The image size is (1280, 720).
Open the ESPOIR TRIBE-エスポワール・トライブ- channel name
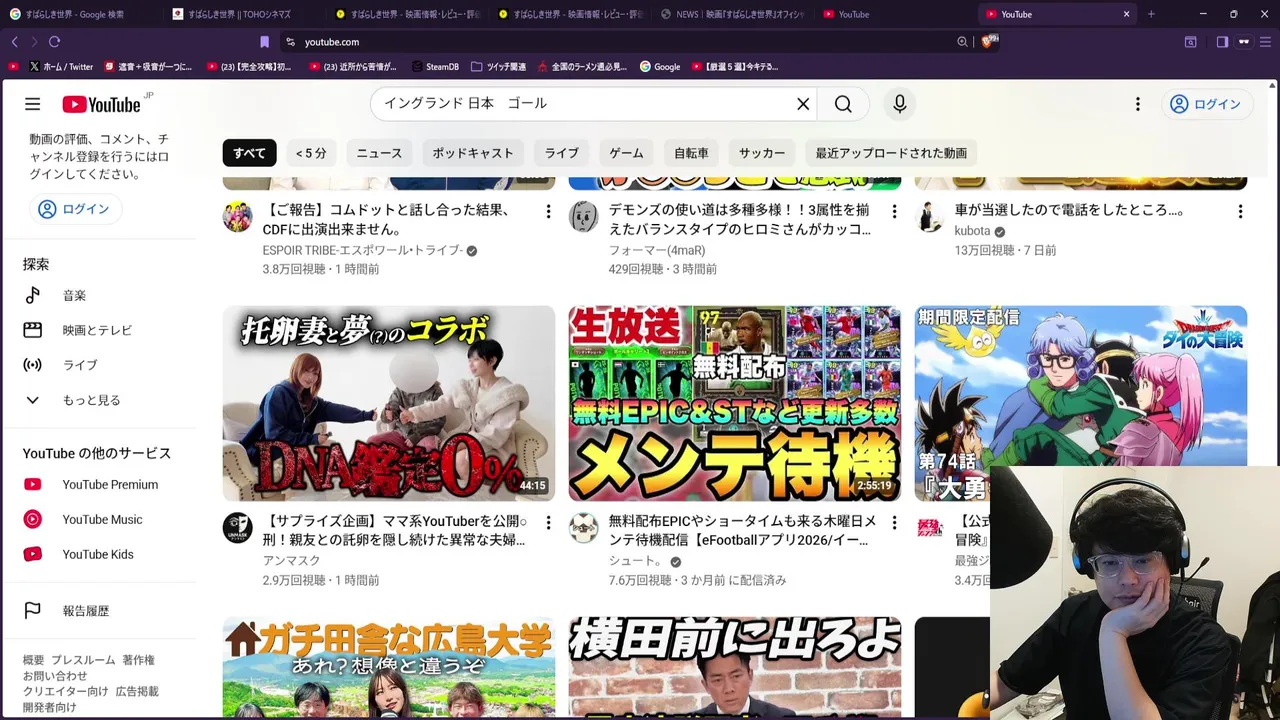pyautogui.click(x=363, y=250)
